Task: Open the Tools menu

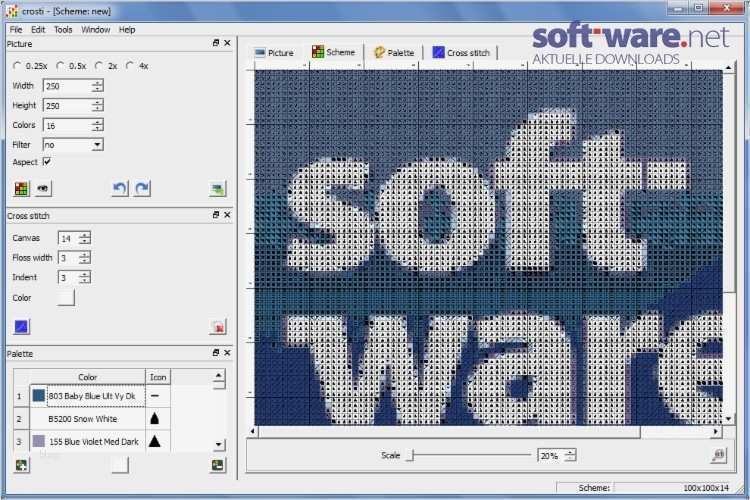Action: point(63,30)
